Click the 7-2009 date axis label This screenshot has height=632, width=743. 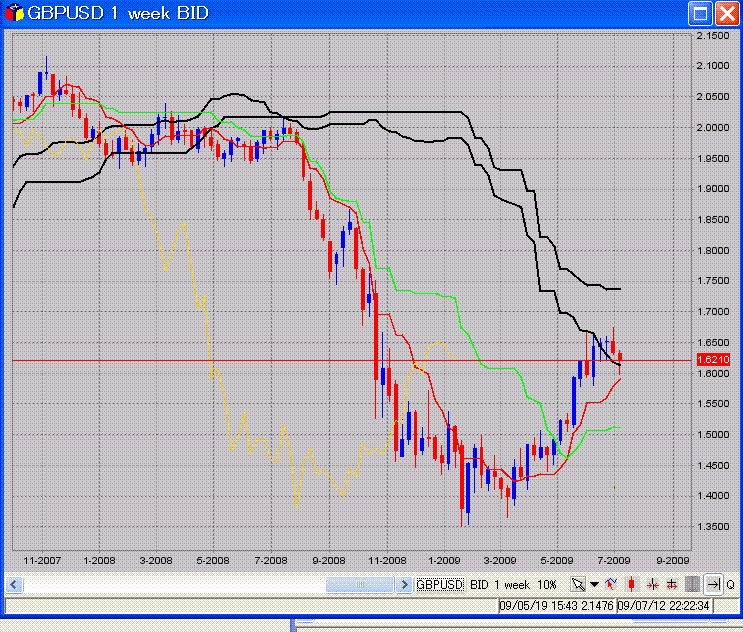[614, 560]
